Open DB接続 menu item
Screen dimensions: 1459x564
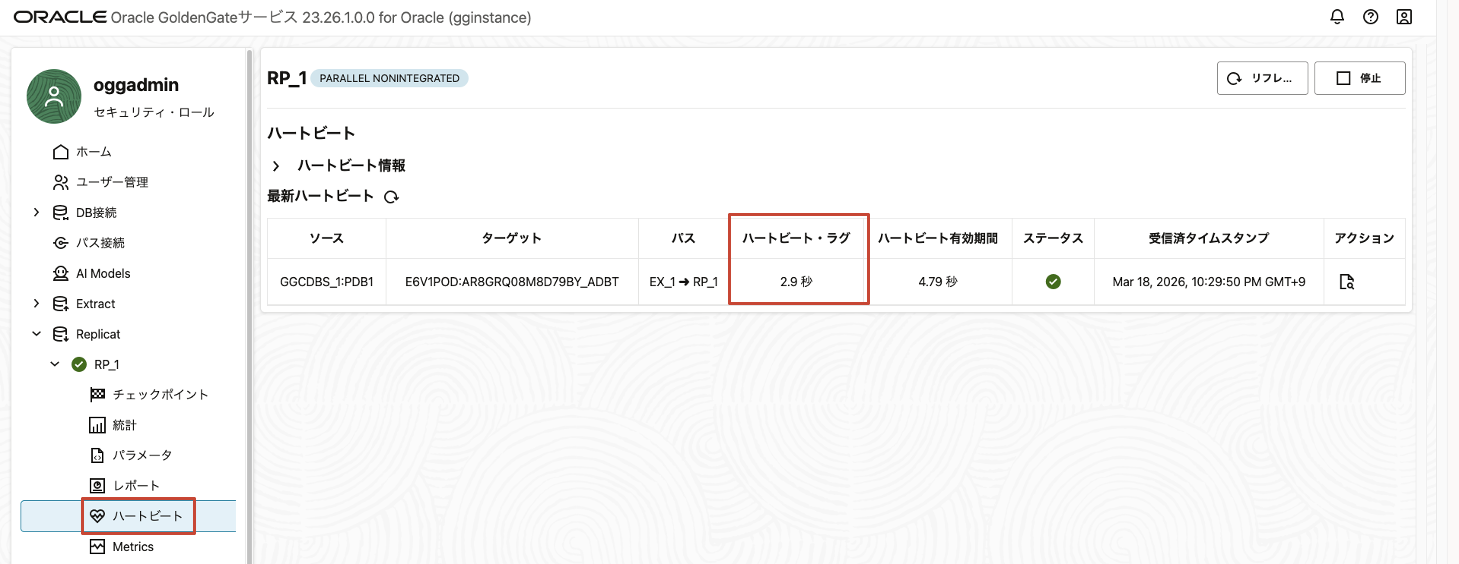coord(96,213)
